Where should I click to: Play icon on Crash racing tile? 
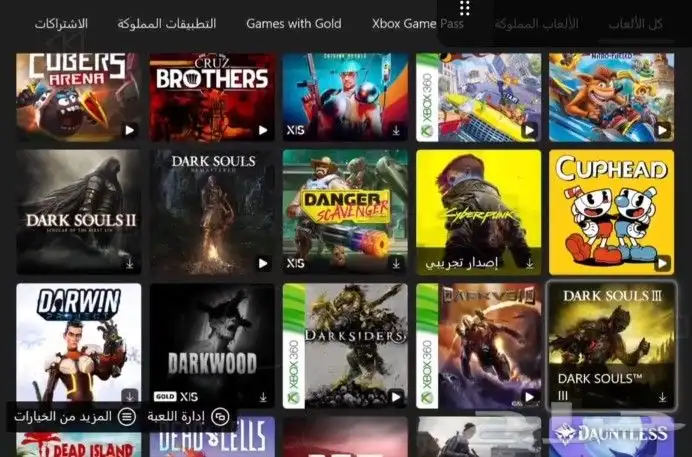click(x=662, y=130)
